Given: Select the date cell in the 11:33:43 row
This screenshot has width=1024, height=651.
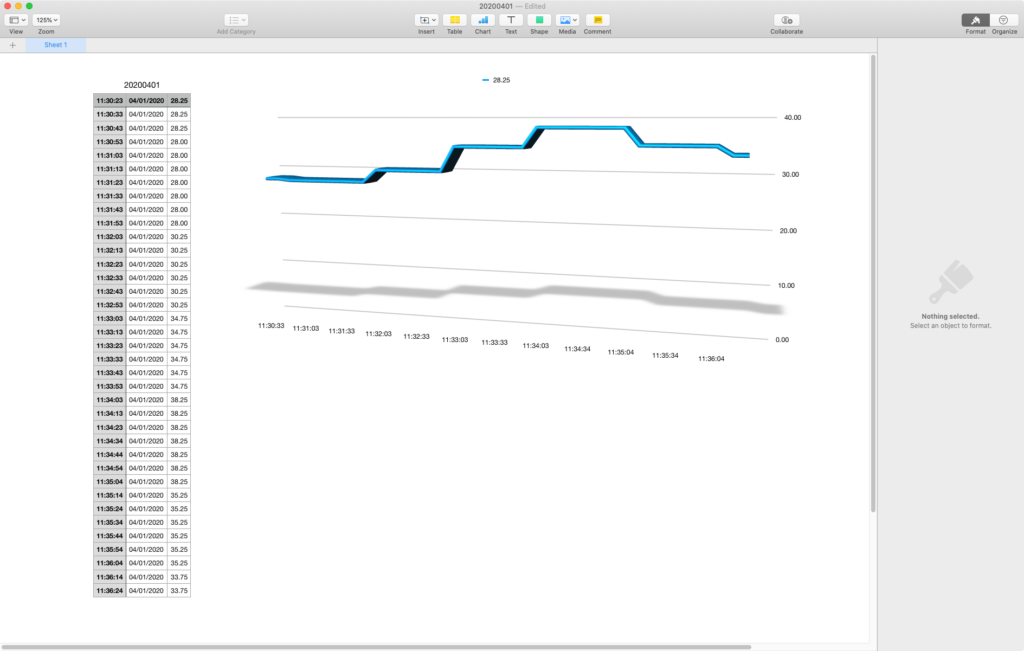Looking at the screenshot, I should point(146,373).
